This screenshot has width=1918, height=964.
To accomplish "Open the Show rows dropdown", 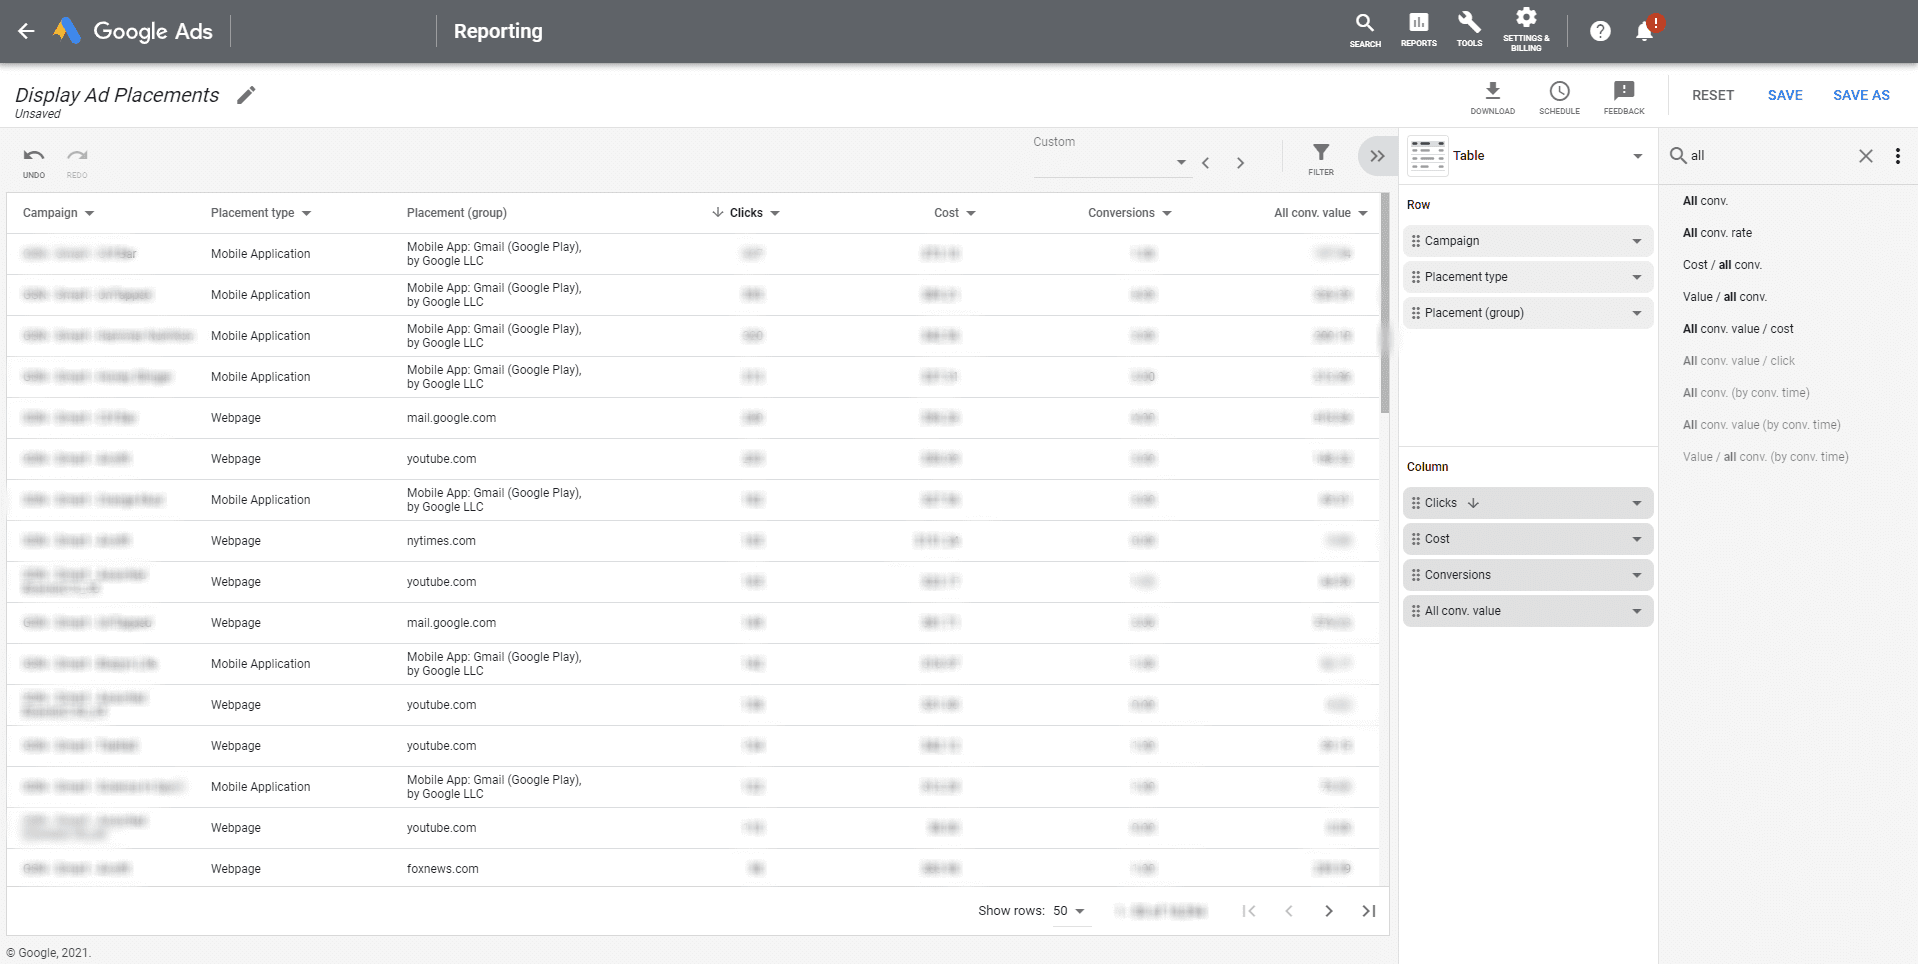I will (x=1069, y=910).
